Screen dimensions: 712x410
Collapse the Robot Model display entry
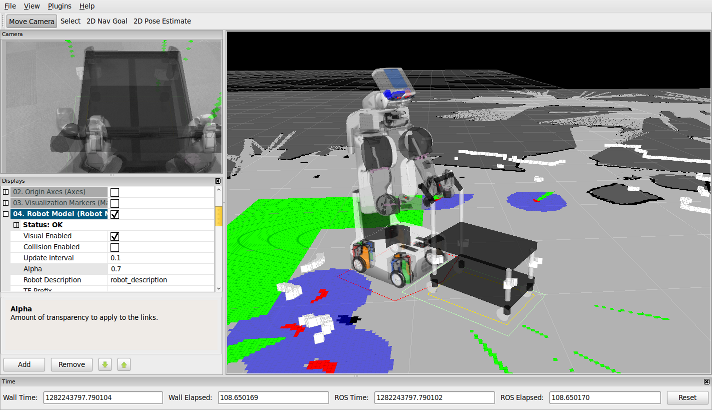coord(6,214)
